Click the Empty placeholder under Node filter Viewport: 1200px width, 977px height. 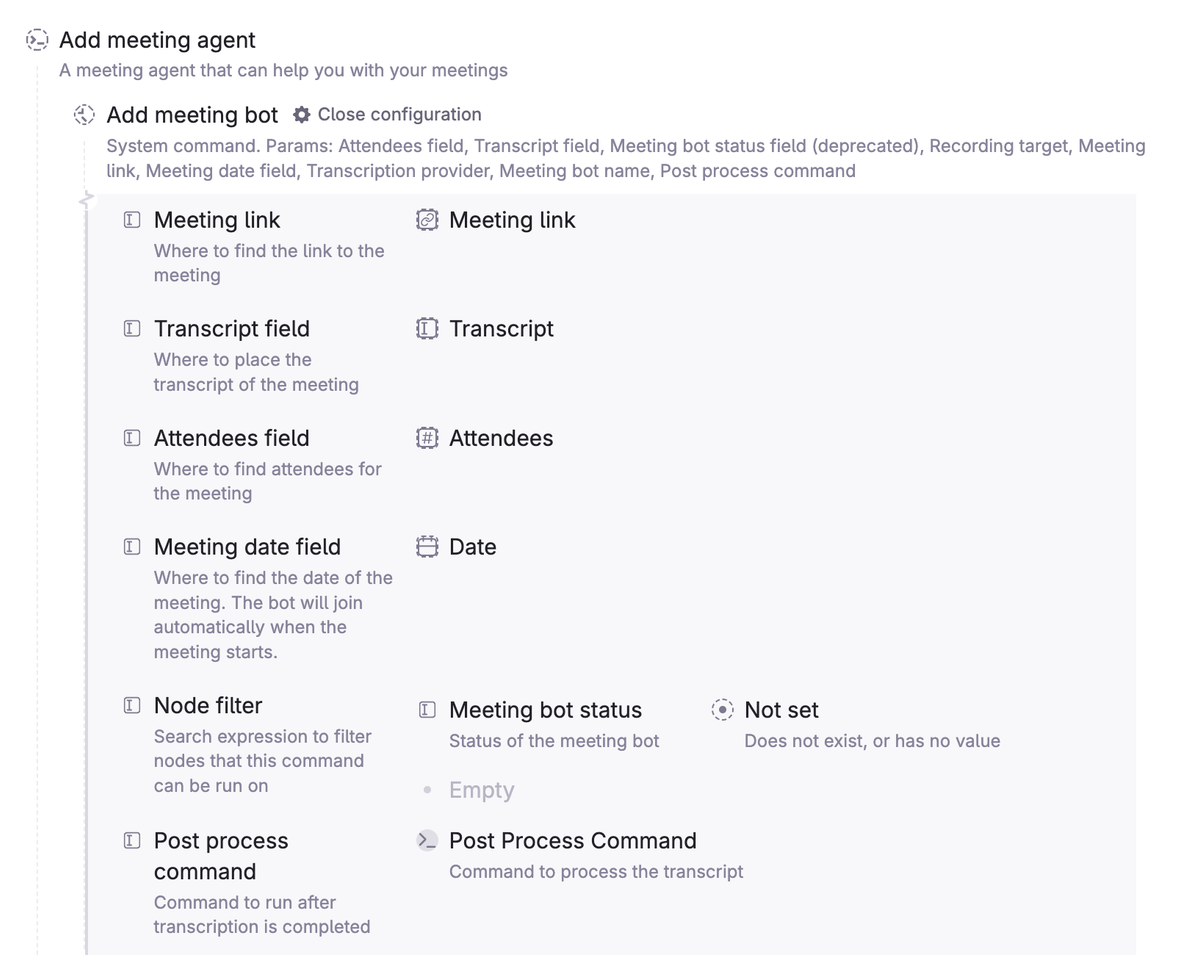click(x=481, y=790)
